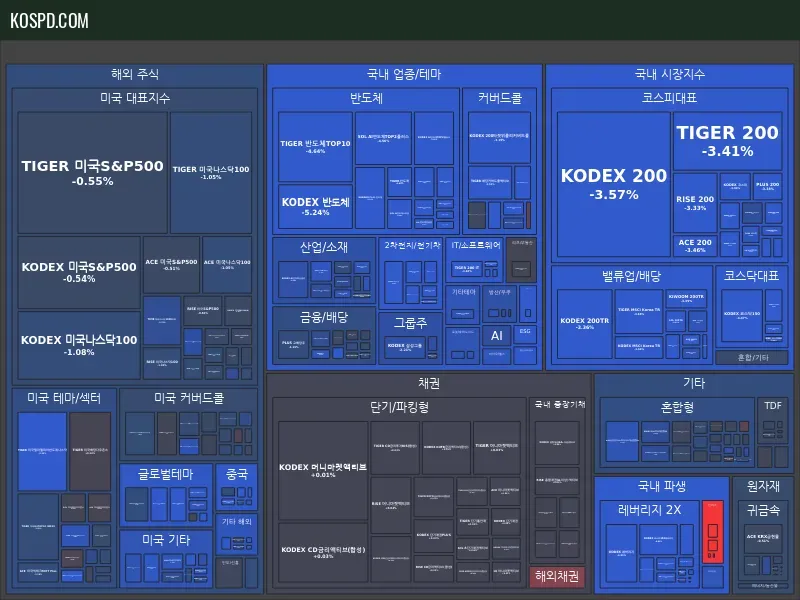800x600 pixels.
Task: Open the ACE 미국S&P500 tile
Action: [171, 264]
